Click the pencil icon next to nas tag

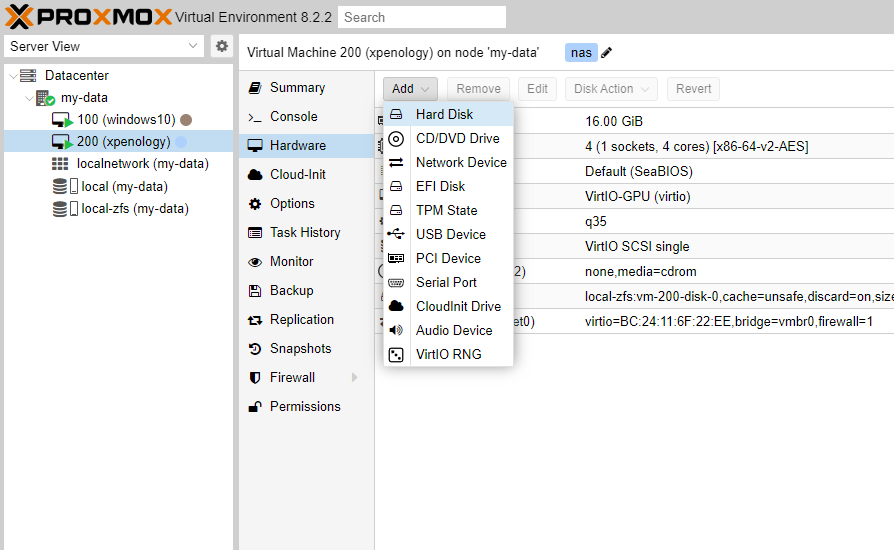point(607,52)
